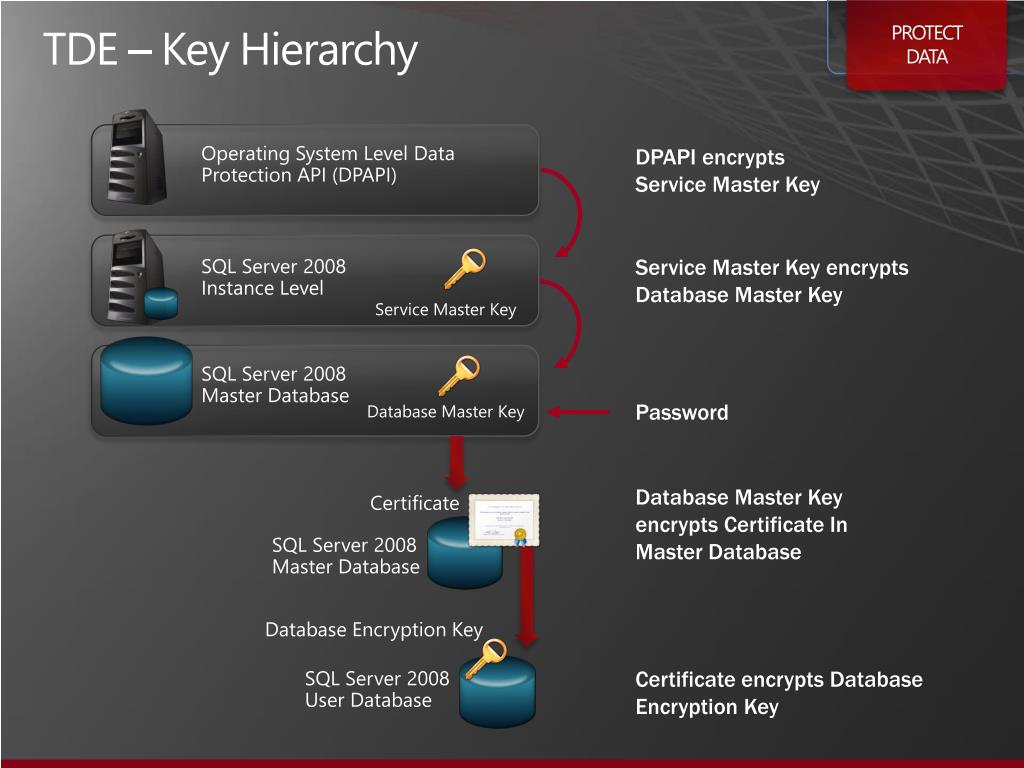The height and width of the screenshot is (768, 1024).
Task: Click the 'Database Master Key' label under key
Action: (445, 412)
